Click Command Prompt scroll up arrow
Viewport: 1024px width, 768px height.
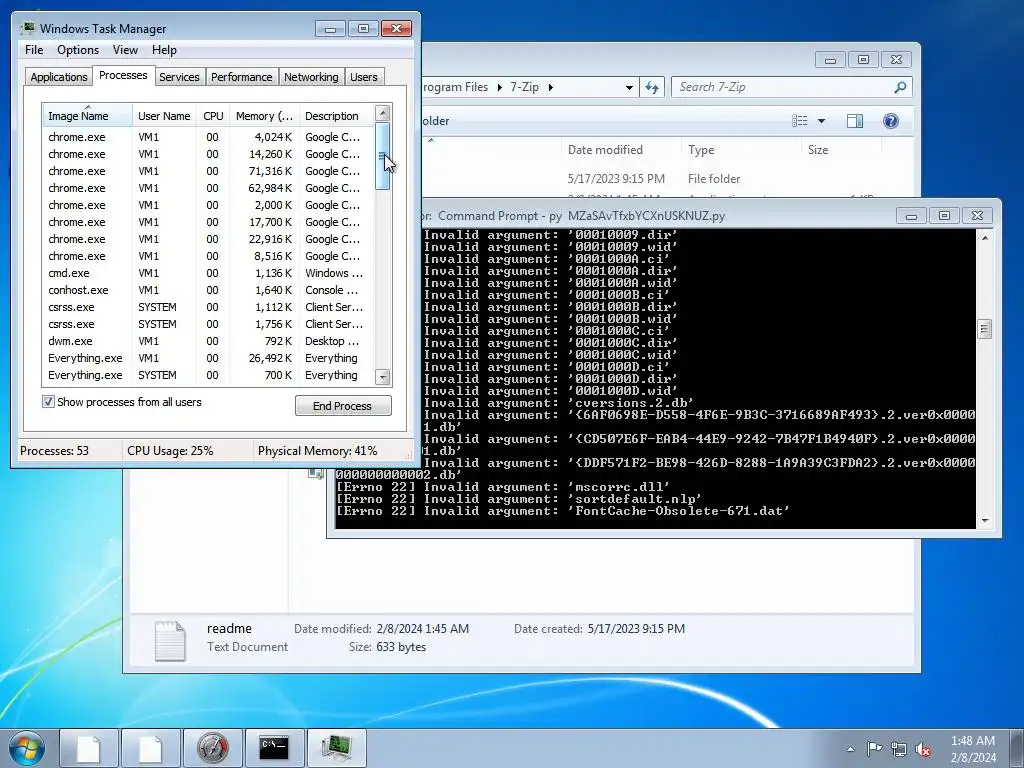984,238
